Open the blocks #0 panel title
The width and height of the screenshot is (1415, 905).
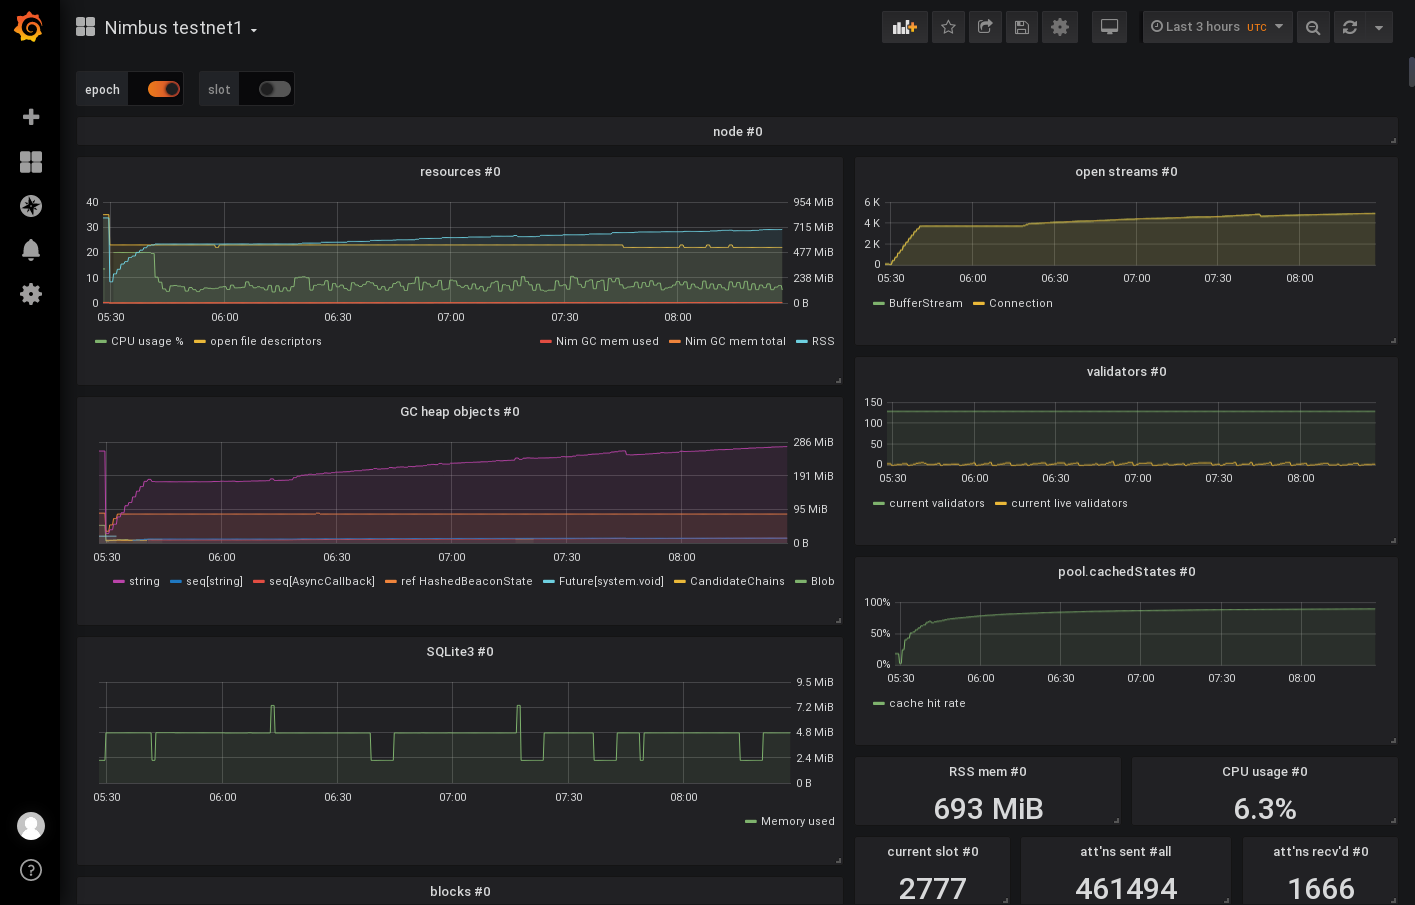(x=460, y=892)
